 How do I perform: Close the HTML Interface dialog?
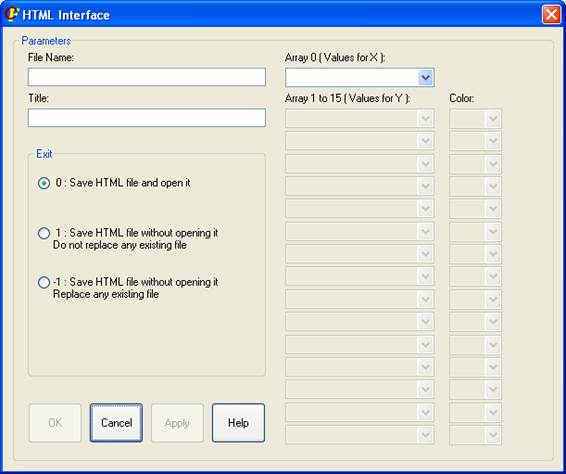[551, 15]
